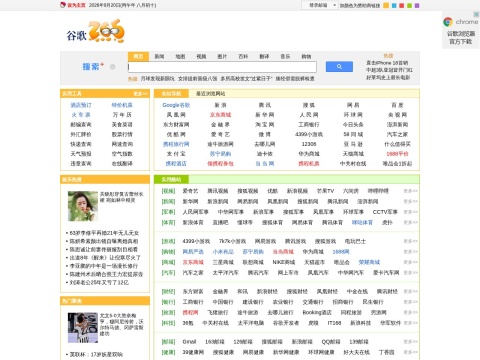The height and width of the screenshot is (360, 480).
Task: Expand 更多>> on the [视频] row
Action: [410, 191]
